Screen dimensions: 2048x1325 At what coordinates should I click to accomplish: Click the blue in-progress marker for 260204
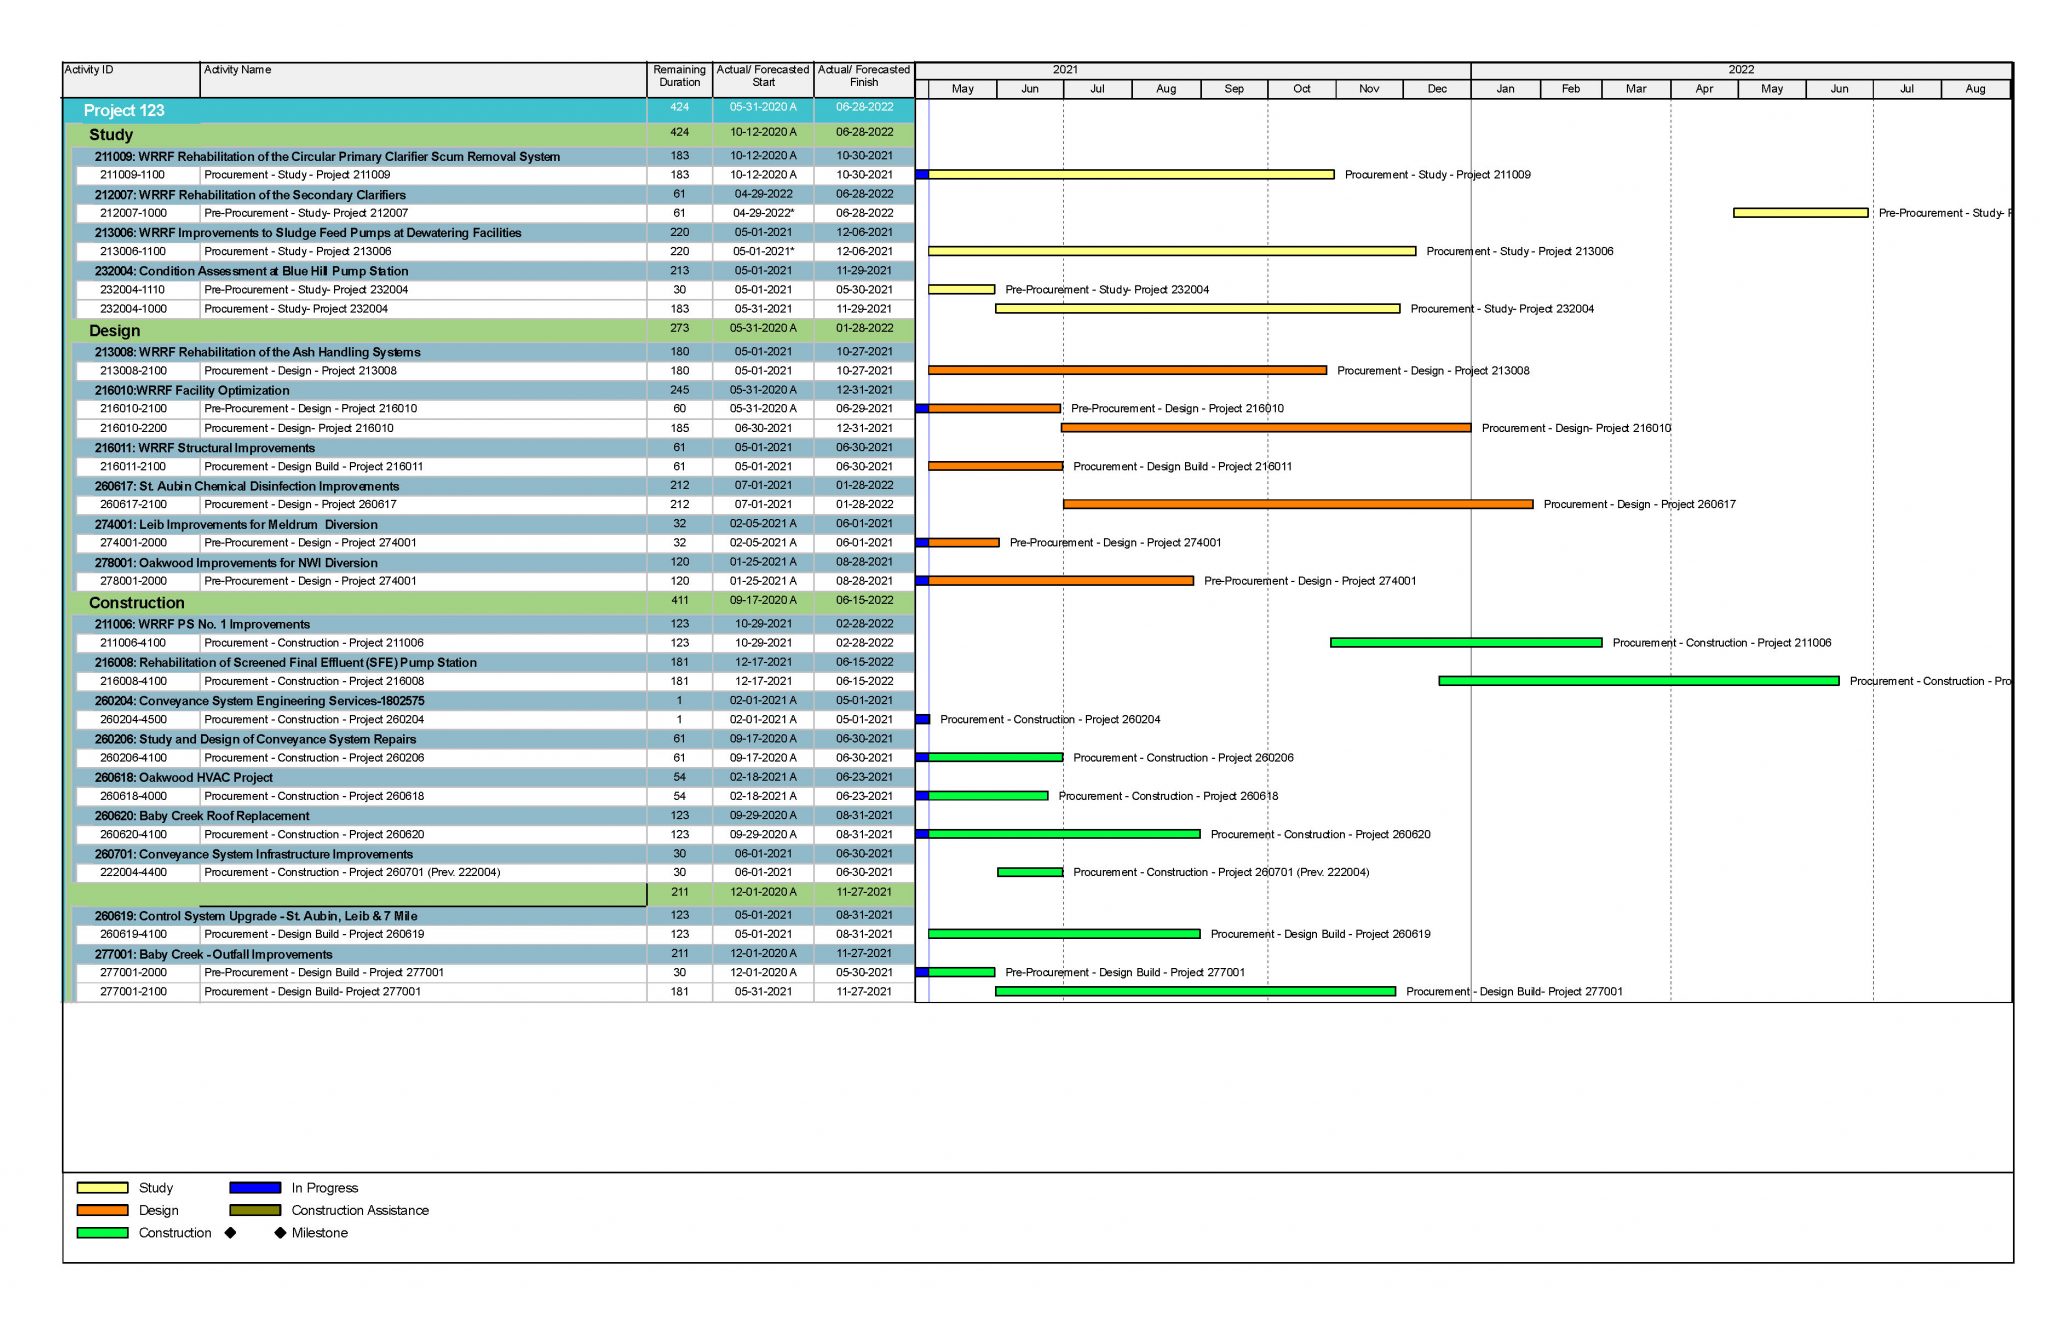pos(922,720)
